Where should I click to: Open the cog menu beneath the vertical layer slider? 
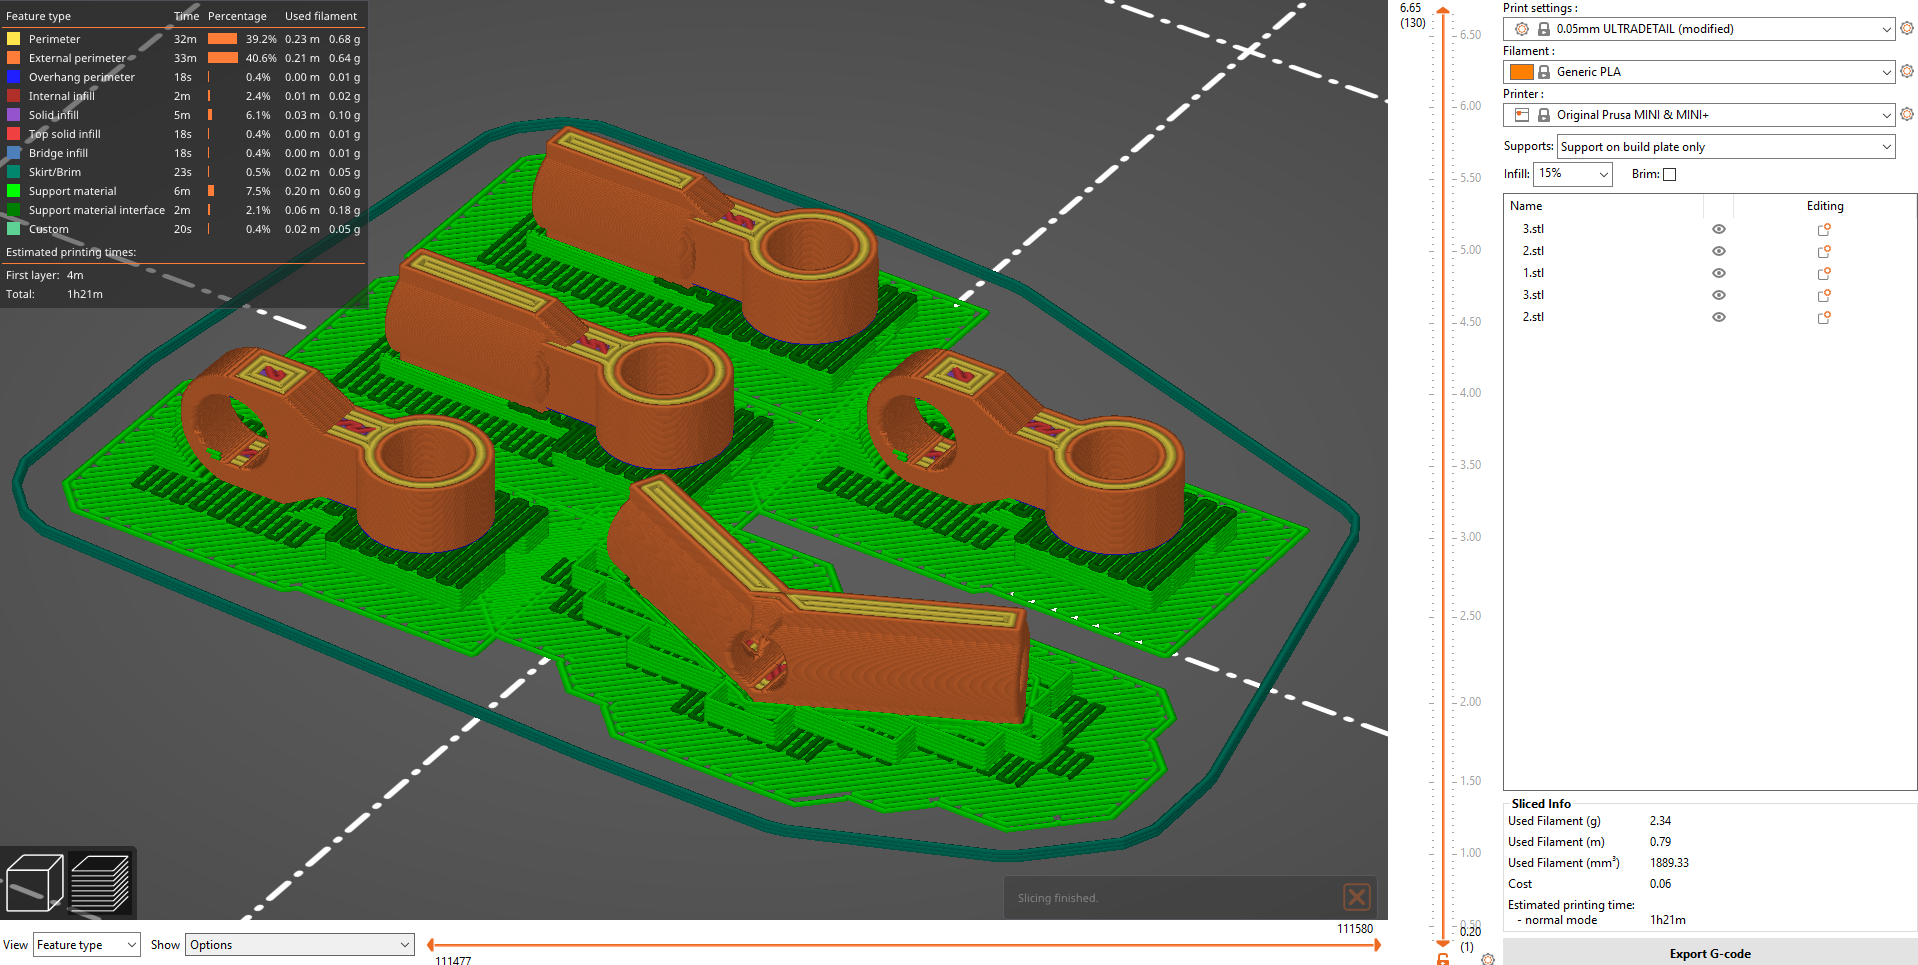click(1488, 959)
